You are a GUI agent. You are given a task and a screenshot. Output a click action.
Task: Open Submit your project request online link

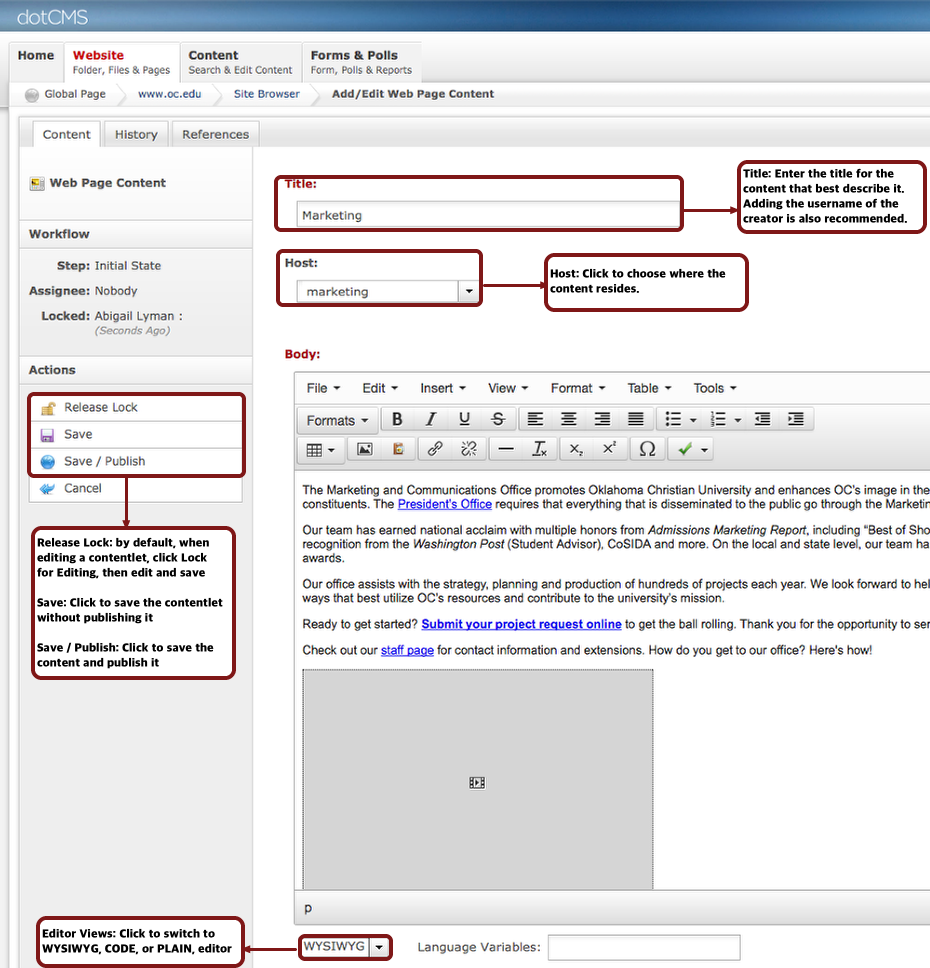[x=521, y=624]
